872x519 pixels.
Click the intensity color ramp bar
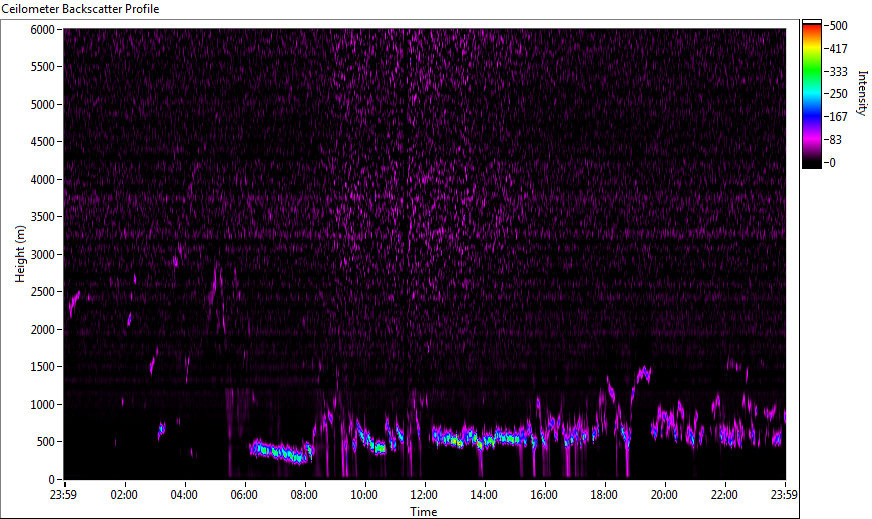click(811, 94)
